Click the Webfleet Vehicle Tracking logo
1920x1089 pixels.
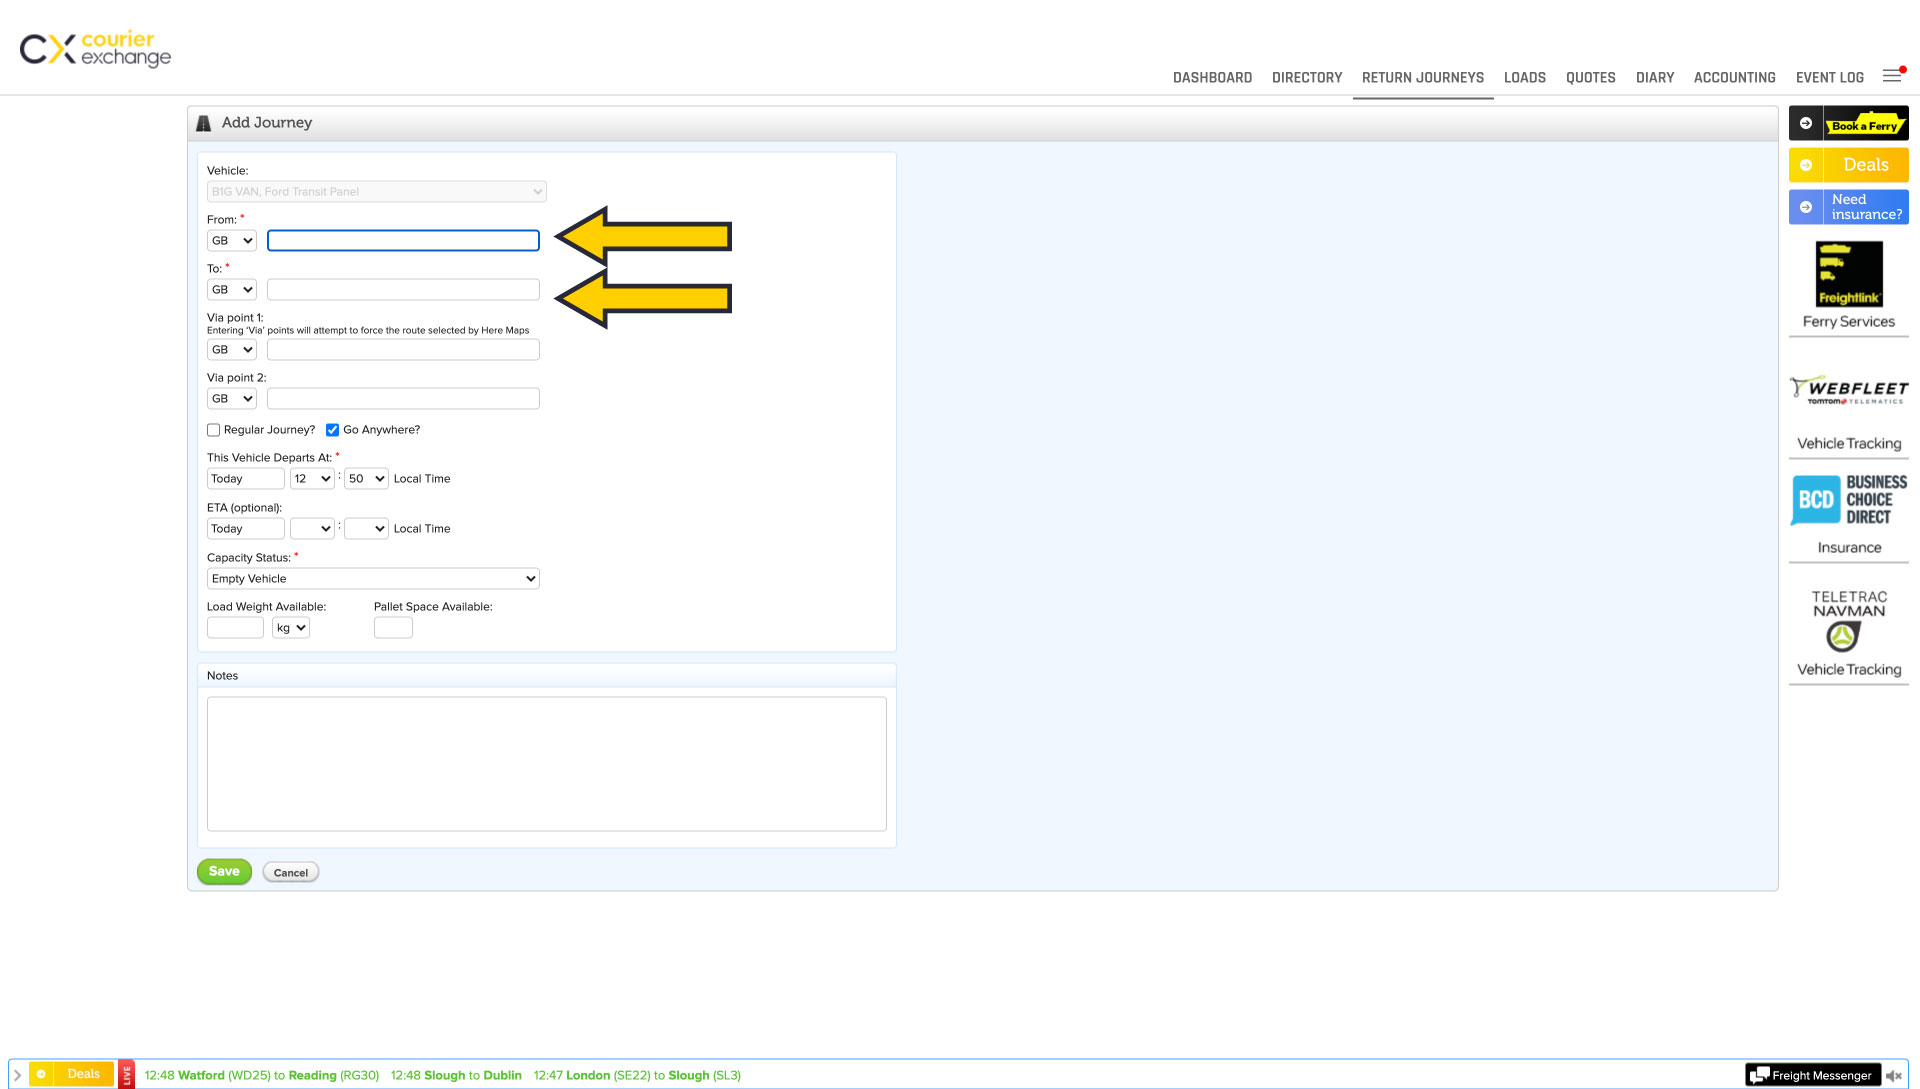pos(1848,391)
